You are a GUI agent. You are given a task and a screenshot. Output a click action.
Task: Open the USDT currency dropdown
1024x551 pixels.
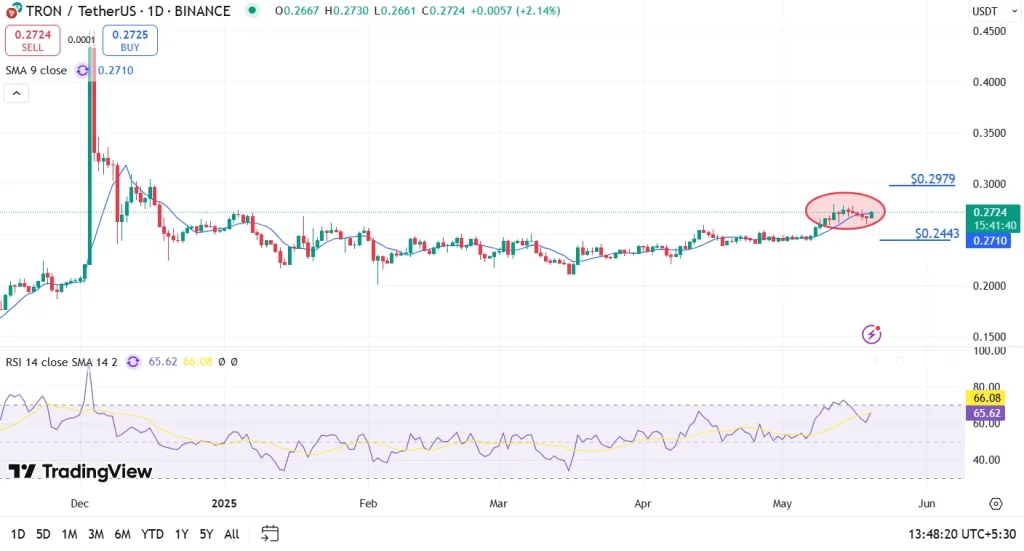point(994,11)
